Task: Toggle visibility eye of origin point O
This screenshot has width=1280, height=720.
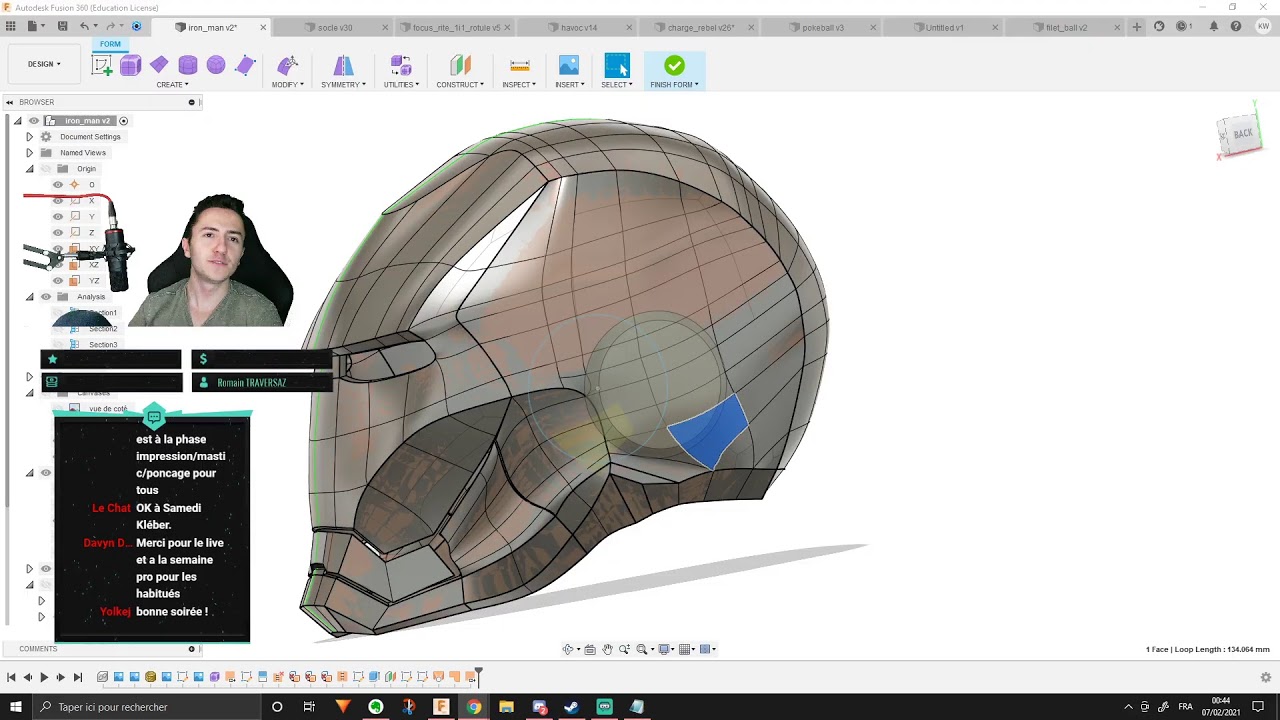Action: 58,185
